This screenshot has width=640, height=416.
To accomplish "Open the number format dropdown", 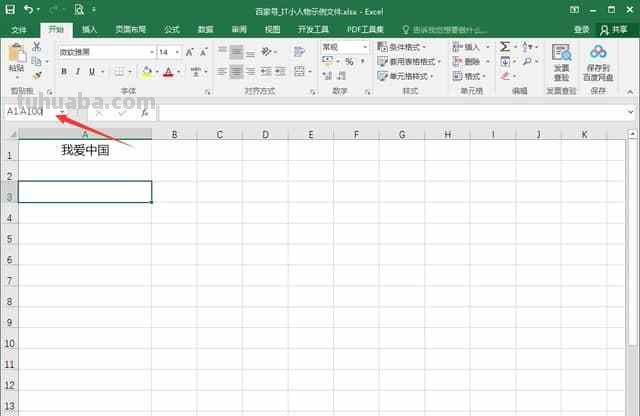I will [365, 47].
